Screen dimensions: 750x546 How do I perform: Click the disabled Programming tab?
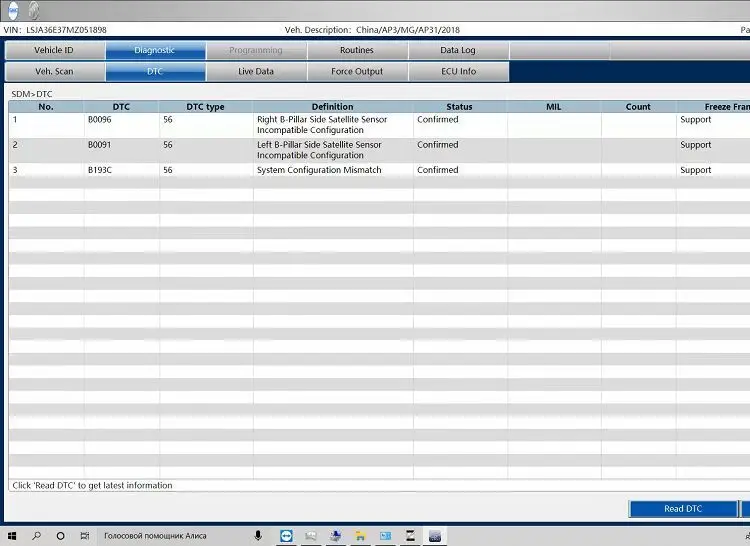pyautogui.click(x=256, y=50)
